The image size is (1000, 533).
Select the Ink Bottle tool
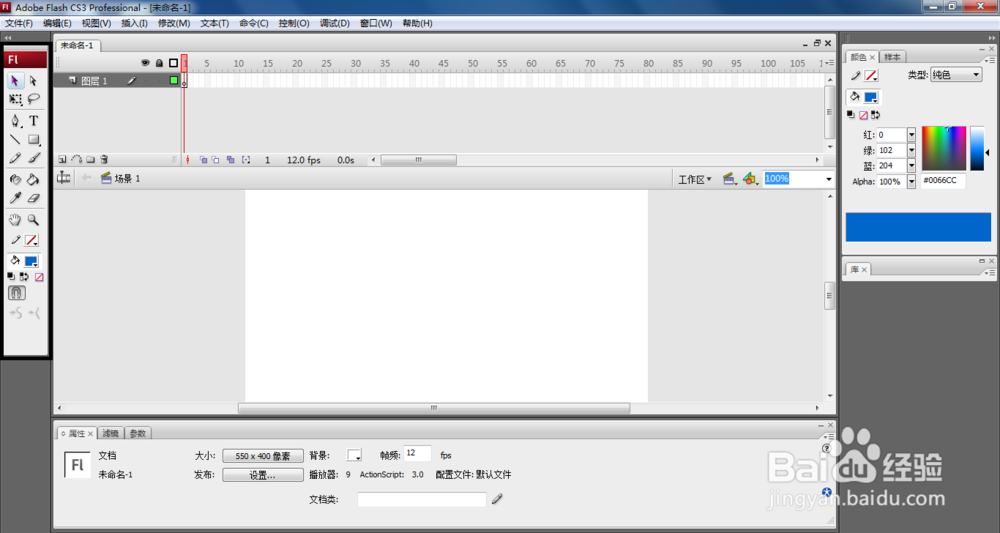[x=15, y=180]
